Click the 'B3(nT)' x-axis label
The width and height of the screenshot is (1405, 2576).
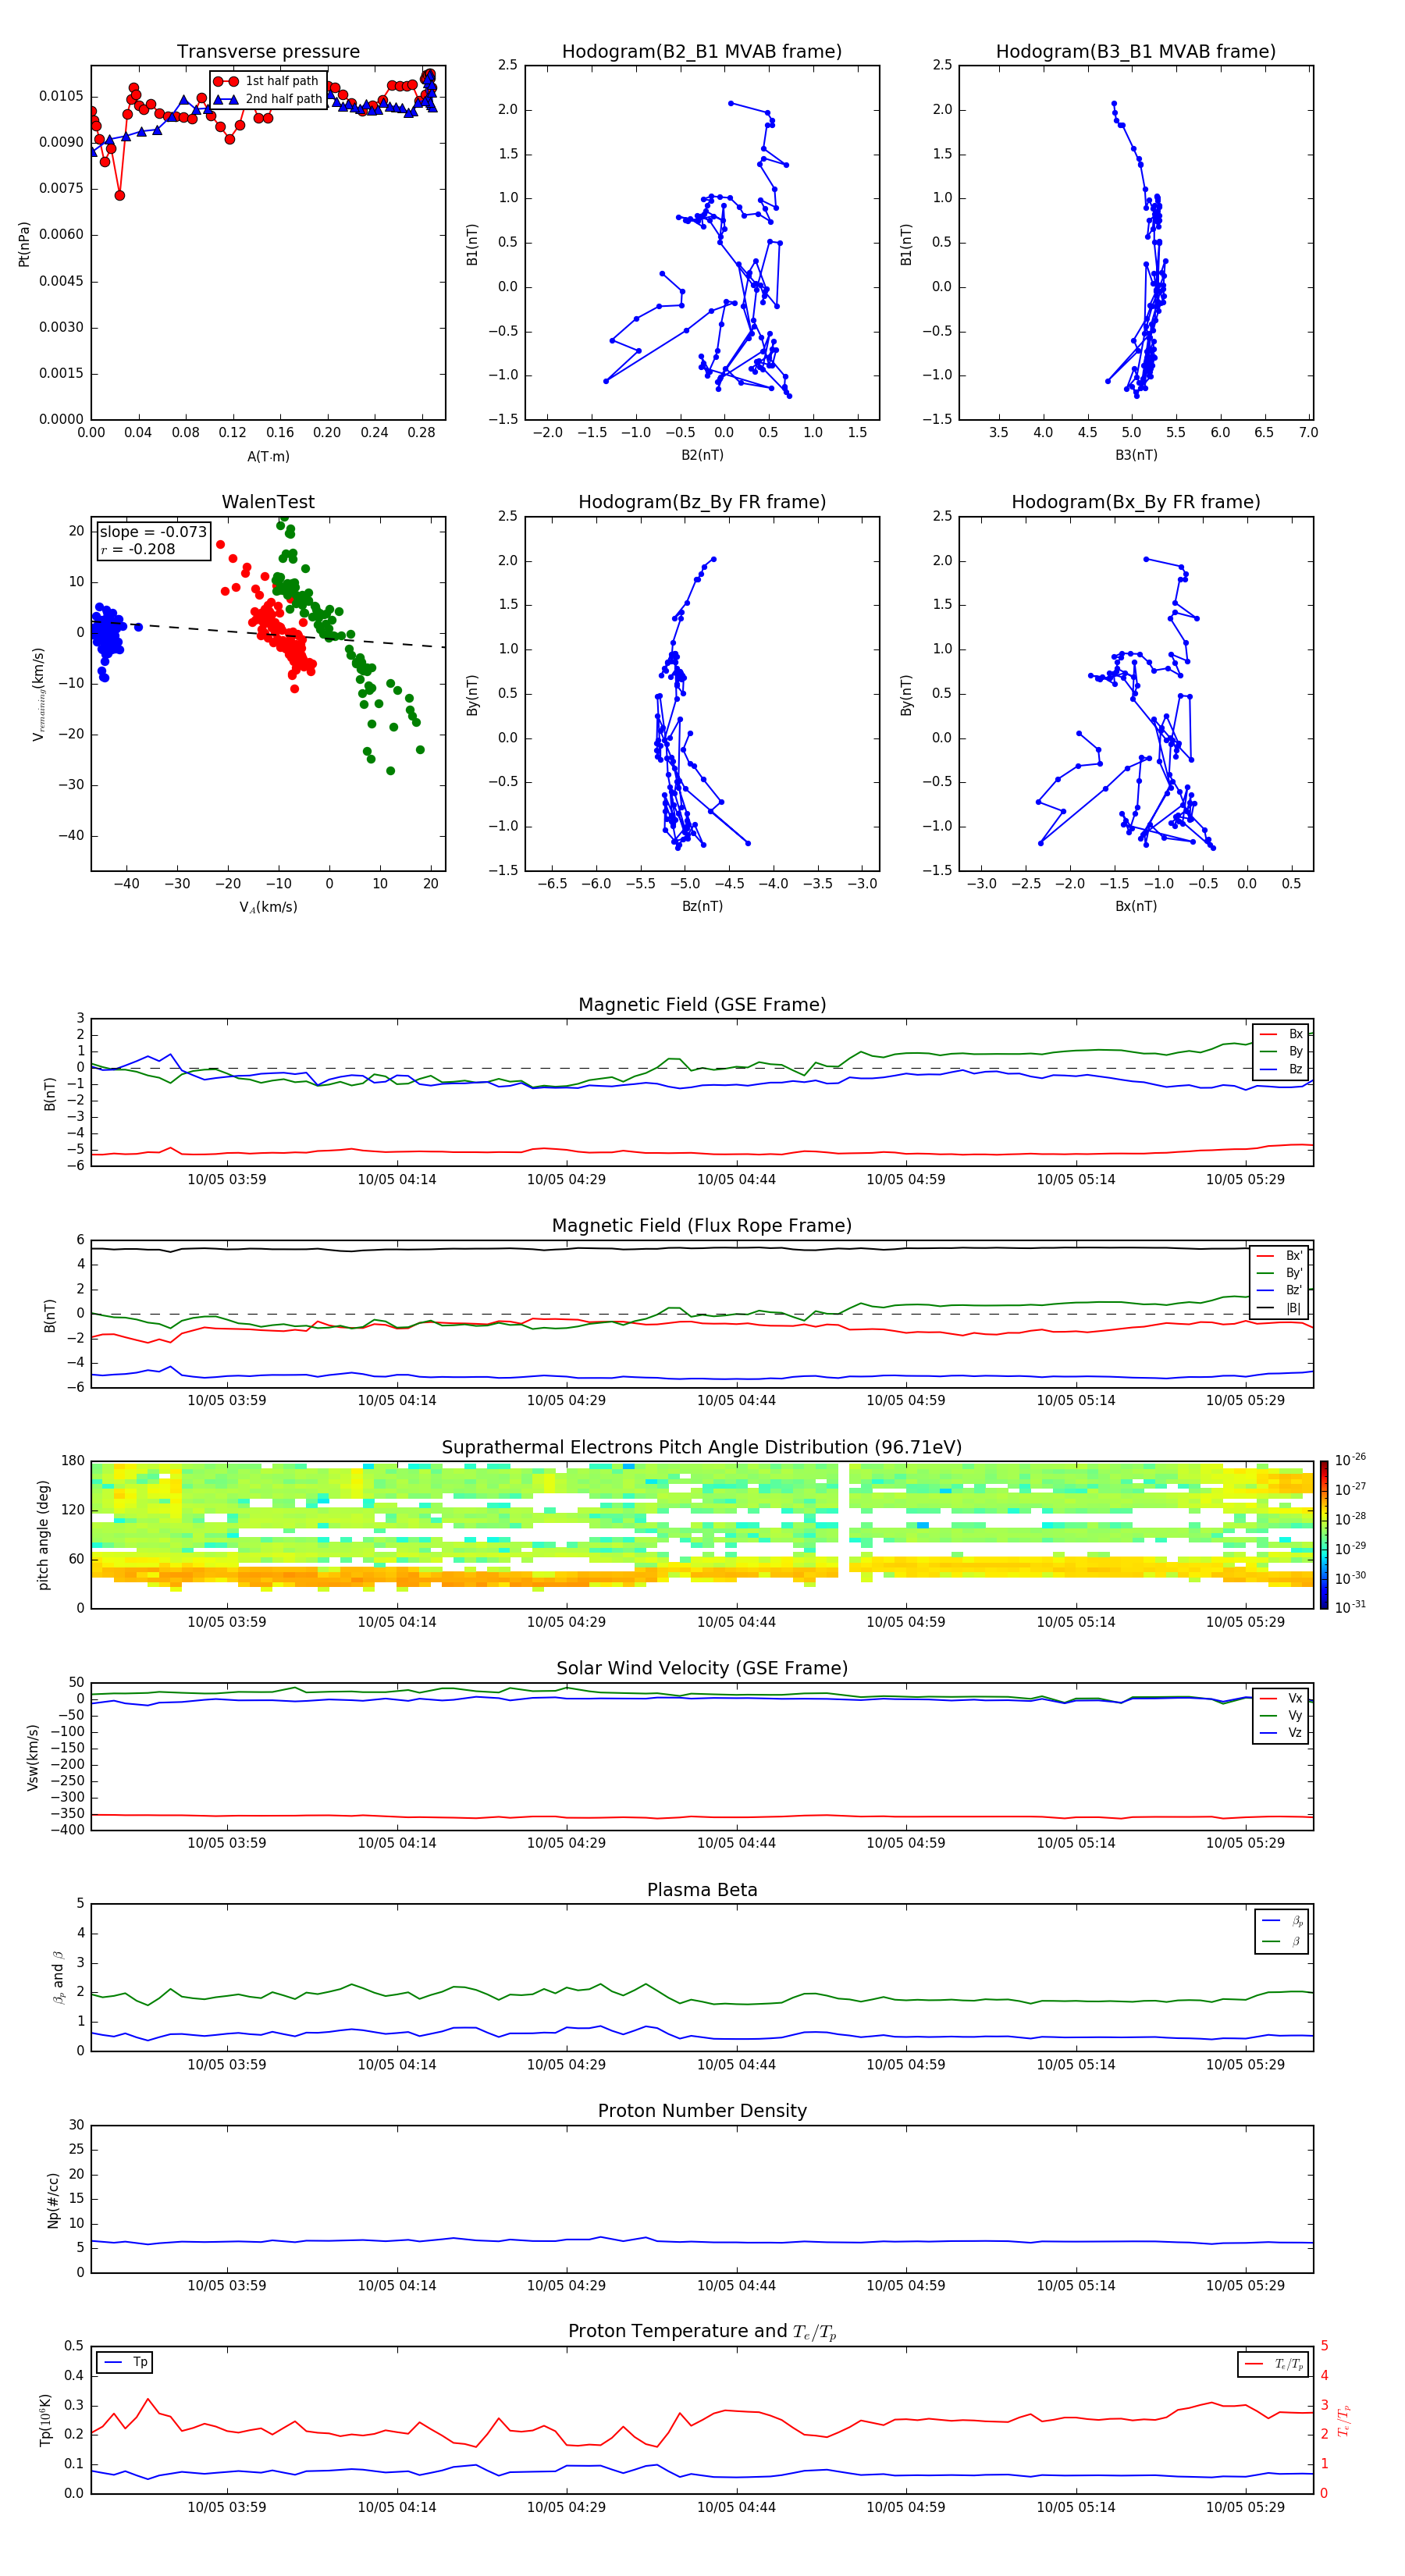[x=1136, y=455]
